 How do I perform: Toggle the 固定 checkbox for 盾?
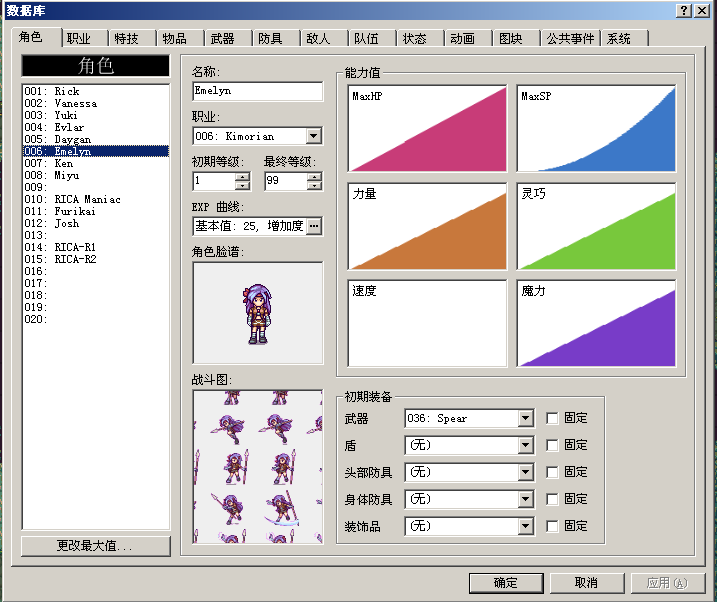tap(552, 445)
